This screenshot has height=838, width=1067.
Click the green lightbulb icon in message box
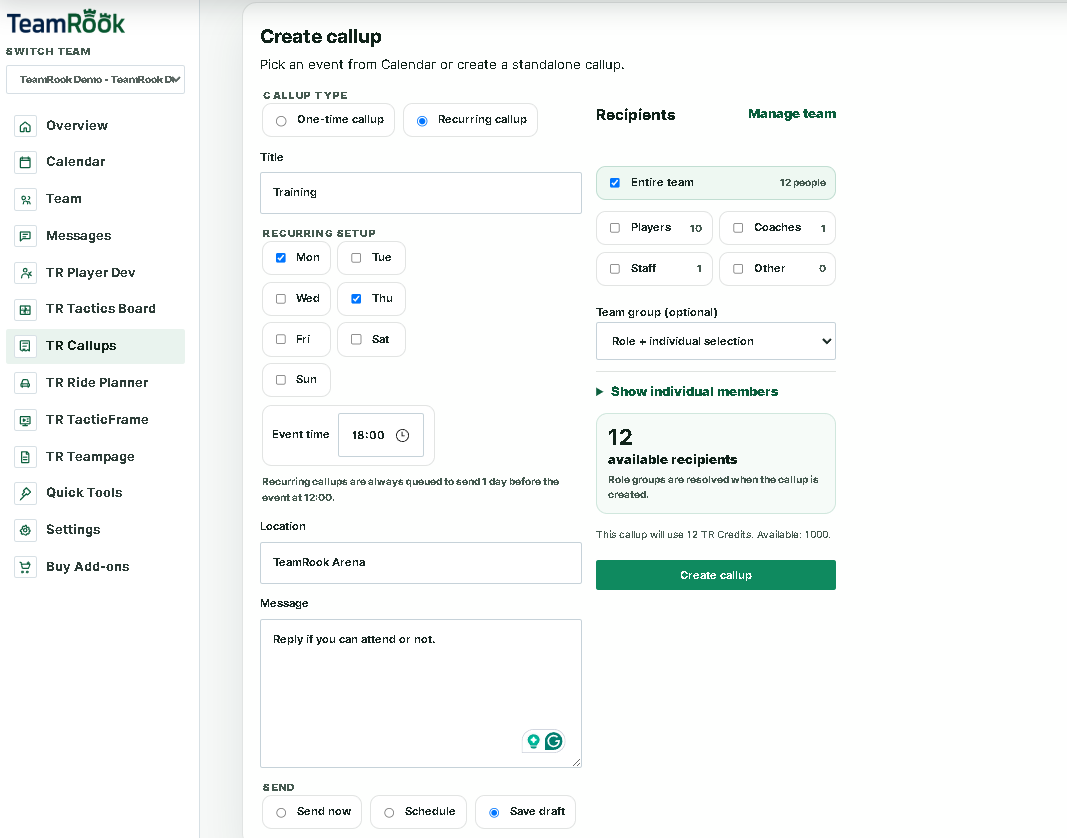534,741
